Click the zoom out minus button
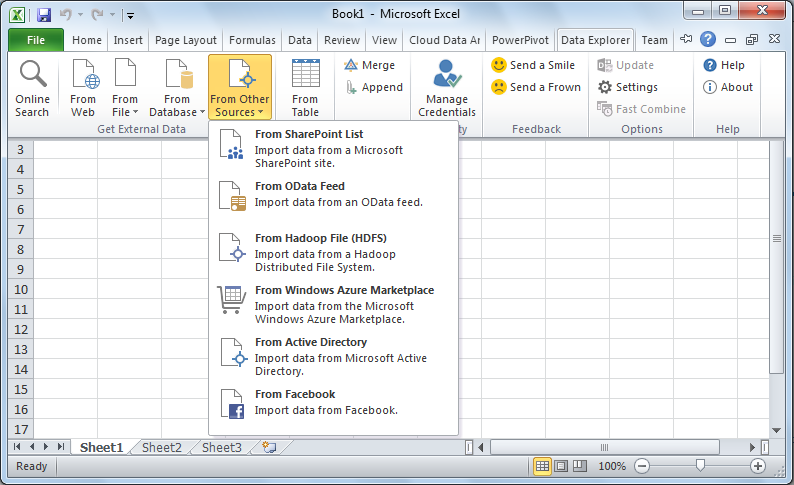 [642, 466]
